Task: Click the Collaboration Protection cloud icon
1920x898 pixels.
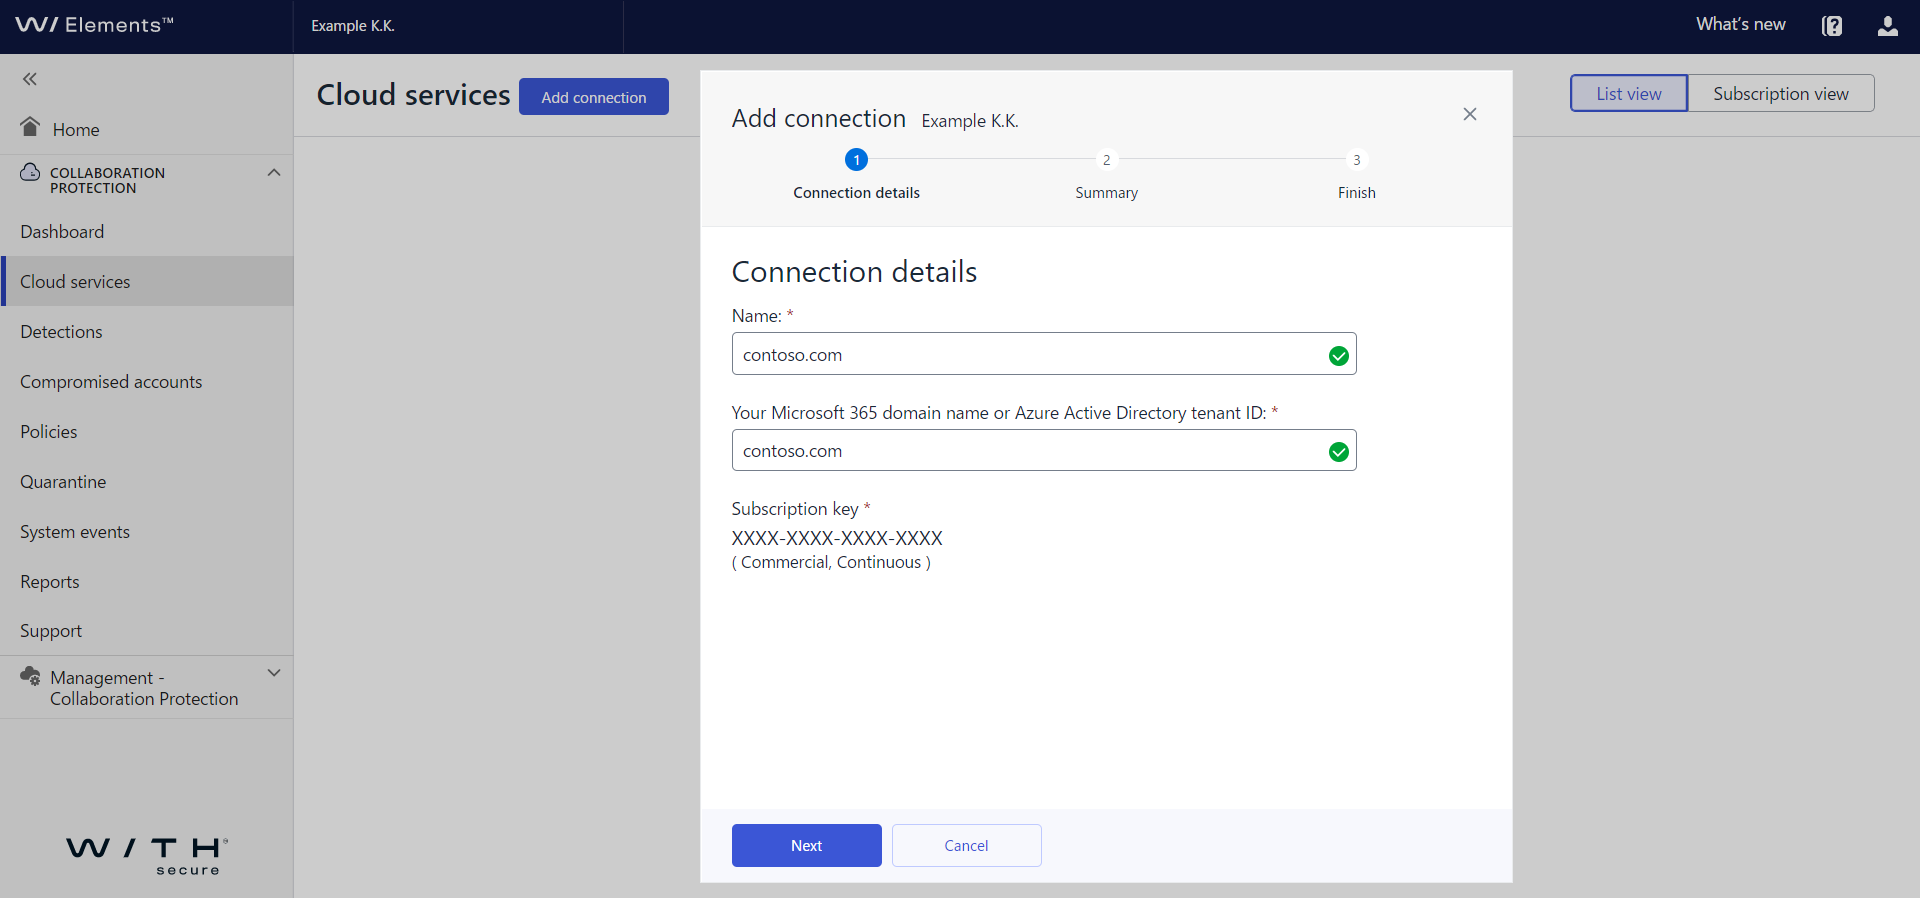Action: tap(30, 172)
